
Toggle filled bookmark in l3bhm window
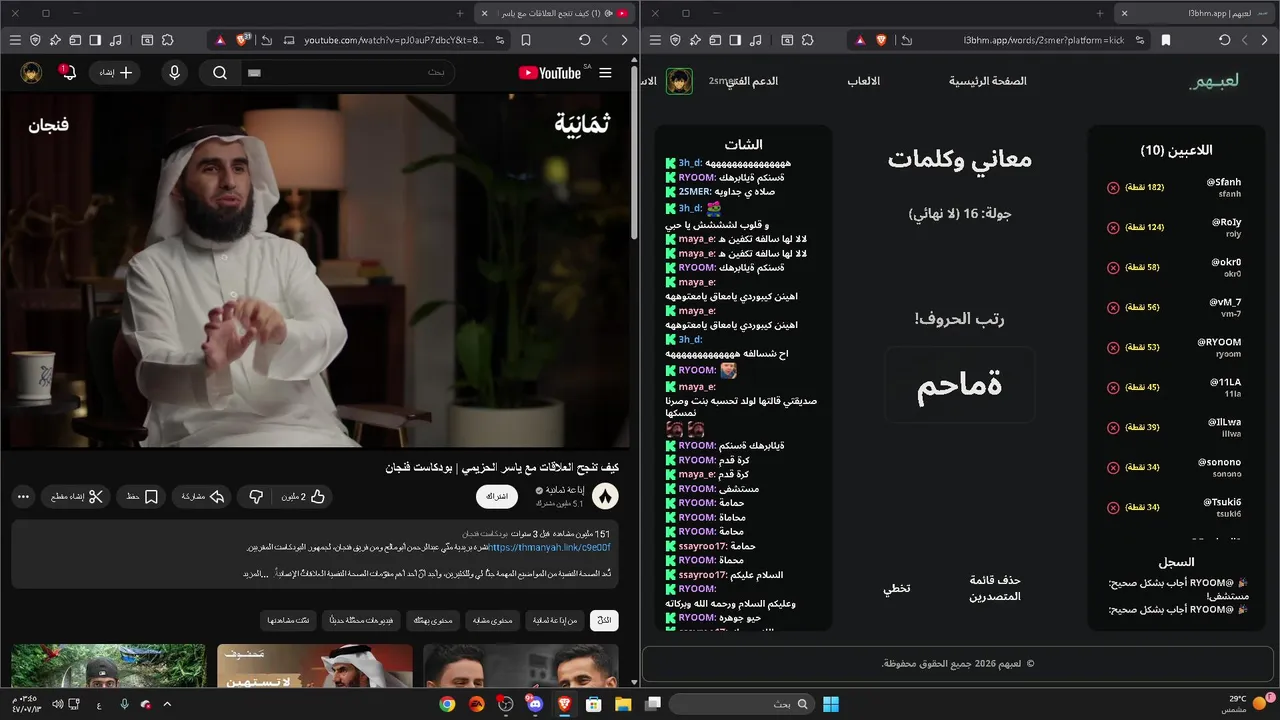1166,40
